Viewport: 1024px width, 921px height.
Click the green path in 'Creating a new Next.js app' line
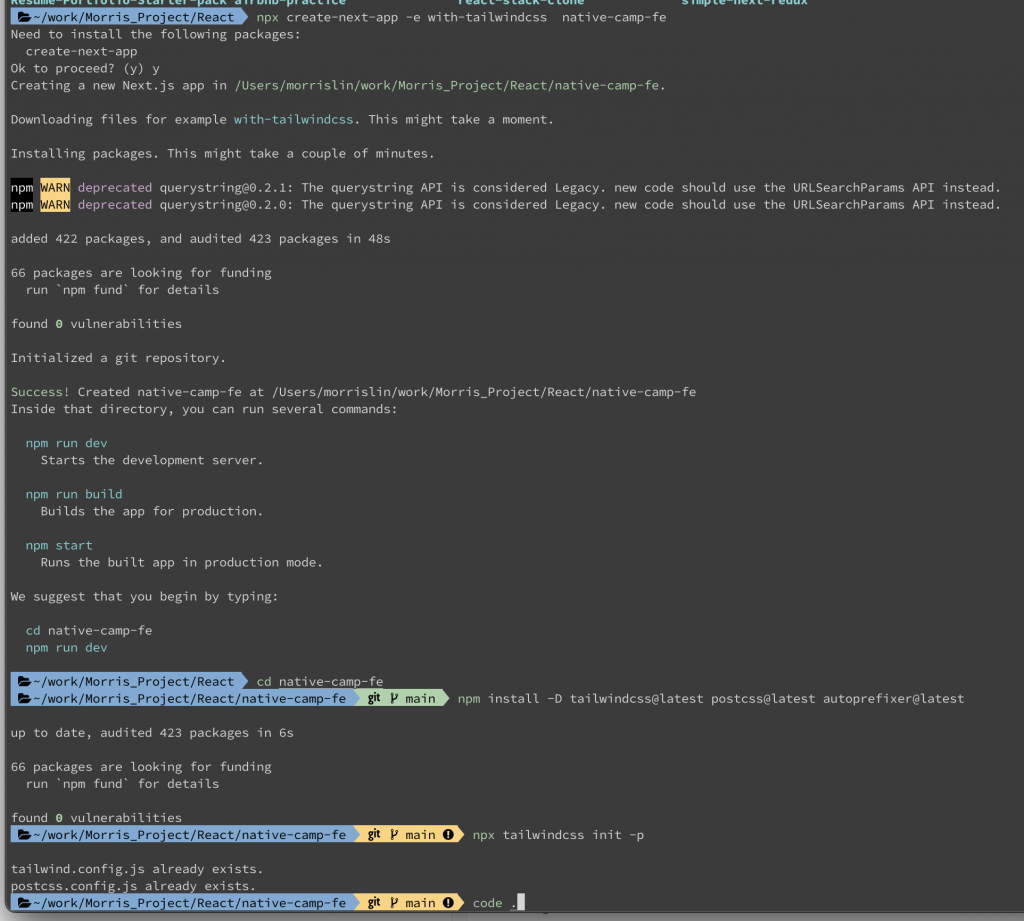(x=447, y=86)
